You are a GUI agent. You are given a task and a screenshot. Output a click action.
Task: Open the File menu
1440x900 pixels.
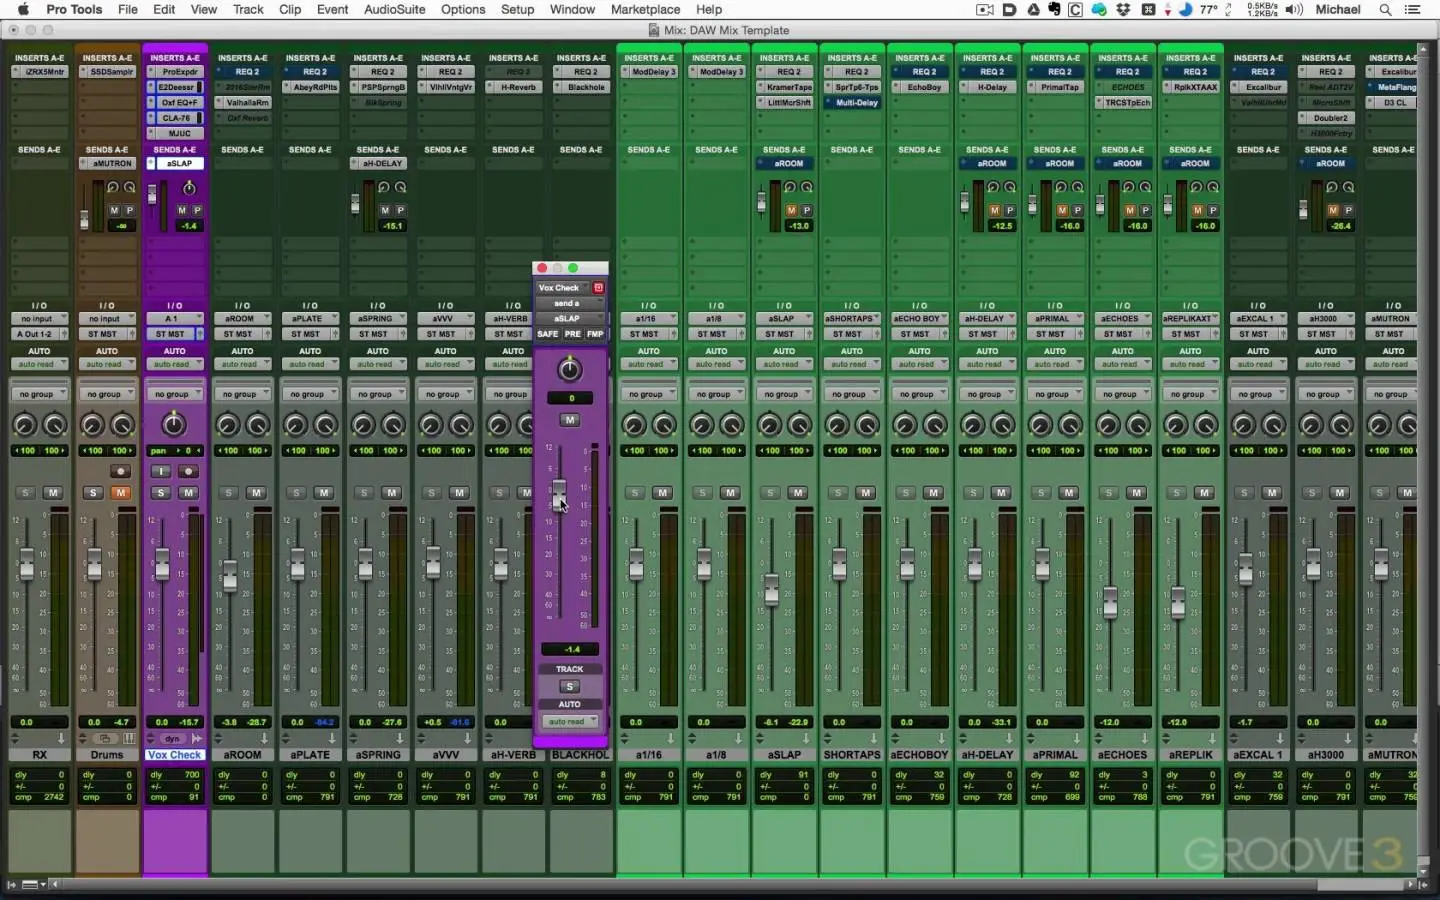(128, 9)
